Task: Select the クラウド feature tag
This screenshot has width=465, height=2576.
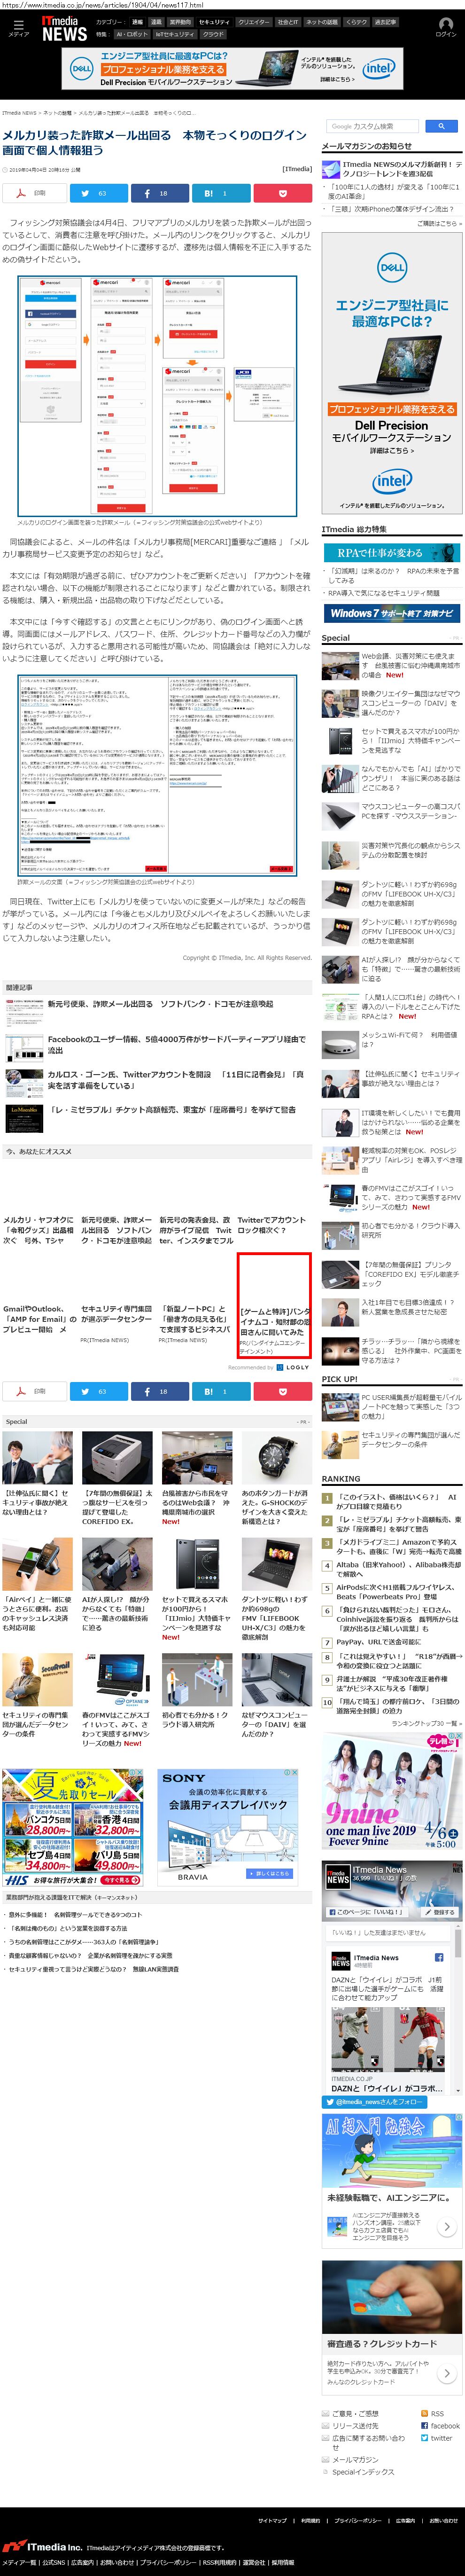Action: pyautogui.click(x=213, y=34)
